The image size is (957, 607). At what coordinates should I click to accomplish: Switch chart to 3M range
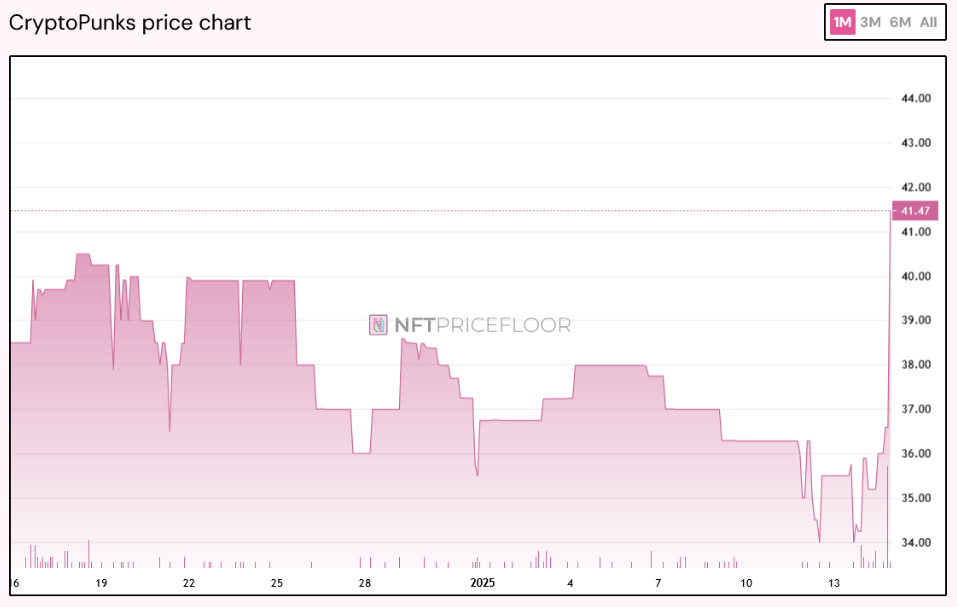tap(871, 22)
